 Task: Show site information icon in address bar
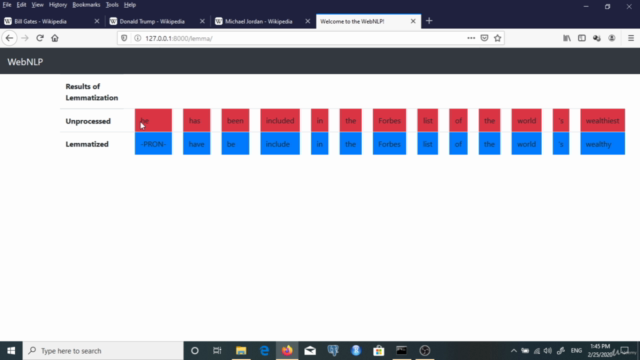click(138, 38)
